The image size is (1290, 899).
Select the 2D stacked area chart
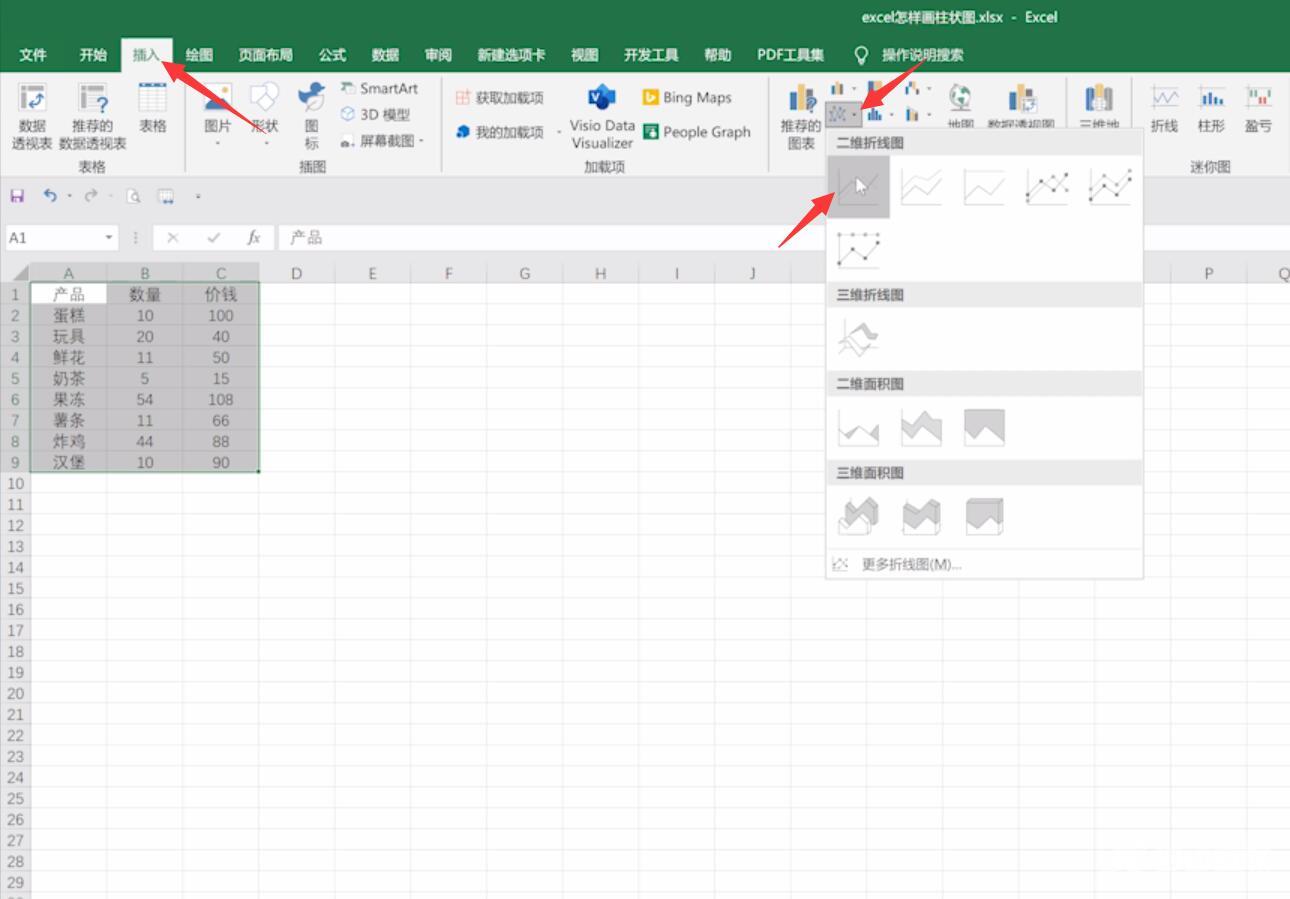921,428
